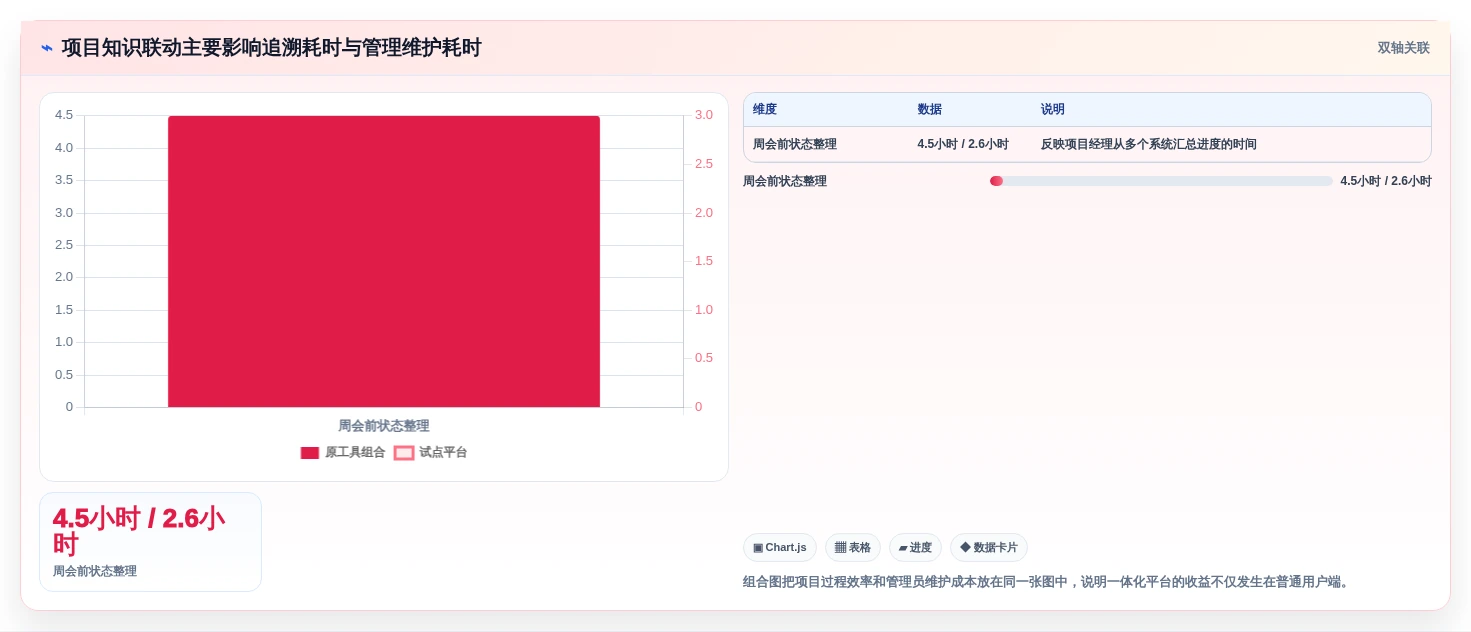1471x632 pixels.
Task: Click the lightning icon beside the title
Action: [47, 48]
